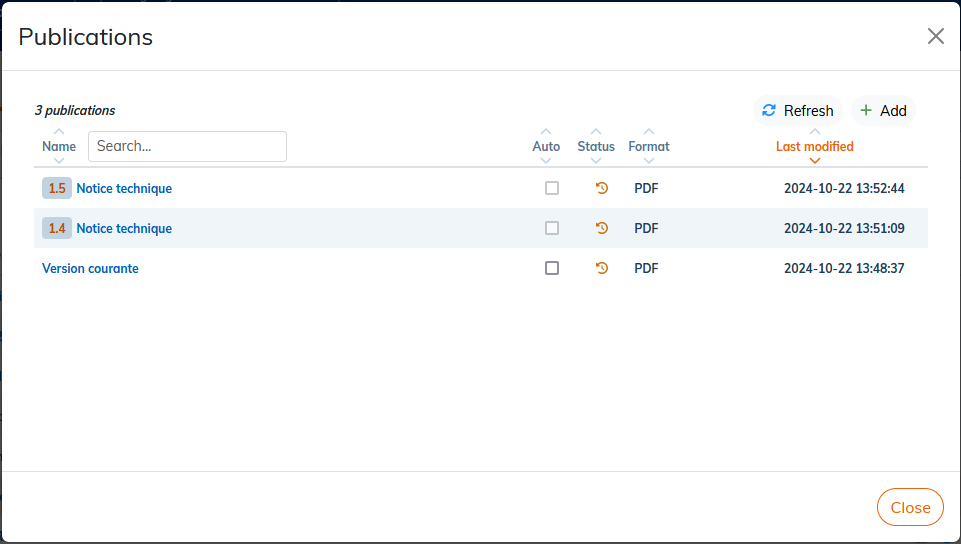The width and height of the screenshot is (961, 544).
Task: Click the Last modified column header
Action: click(815, 146)
